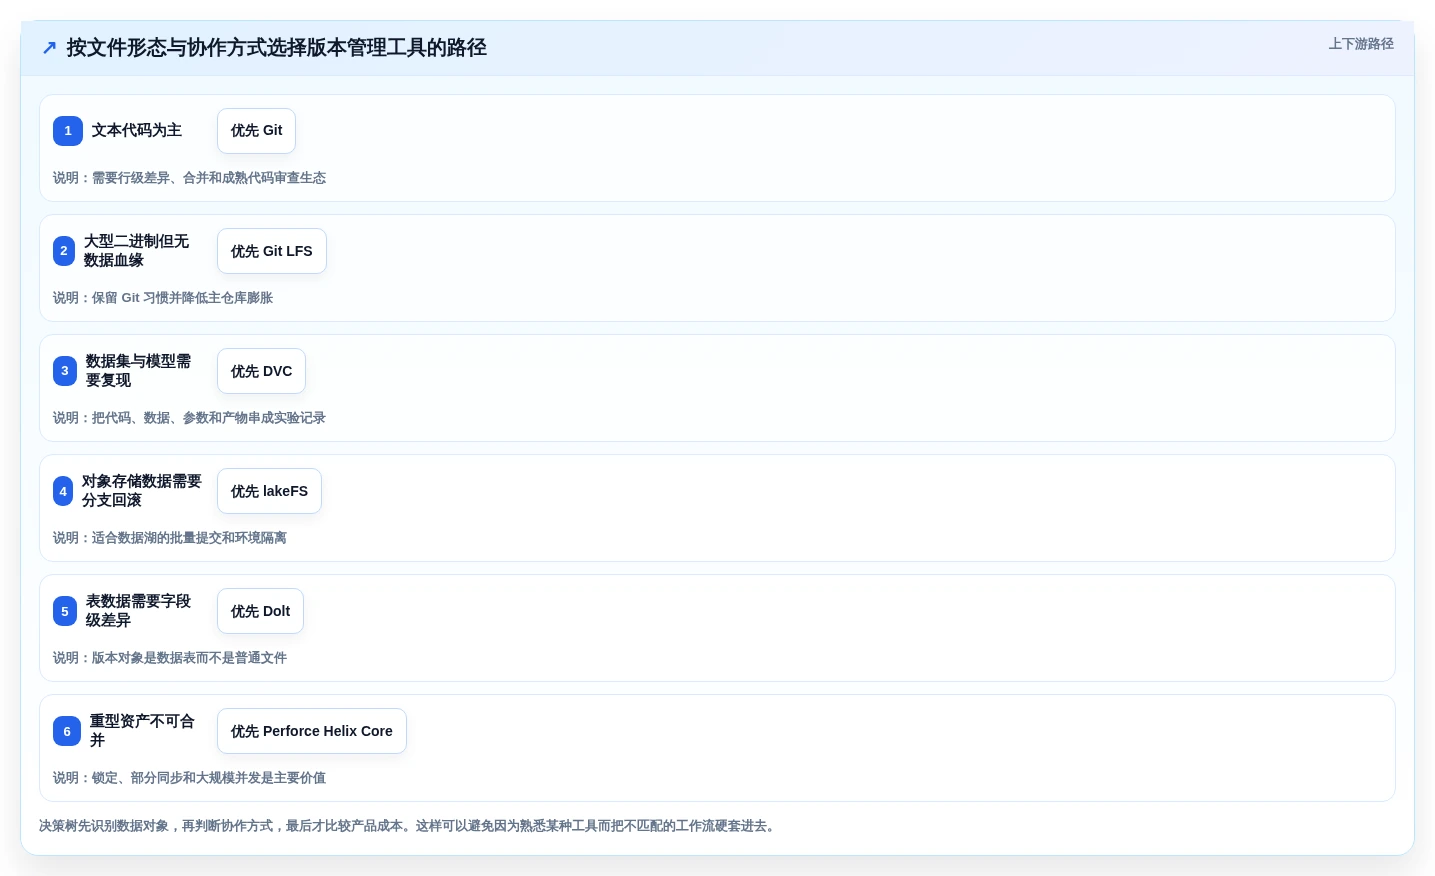Viewport: 1435px width, 876px height.
Task: Click the 上下游路径 label in the header
Action: click(1360, 44)
